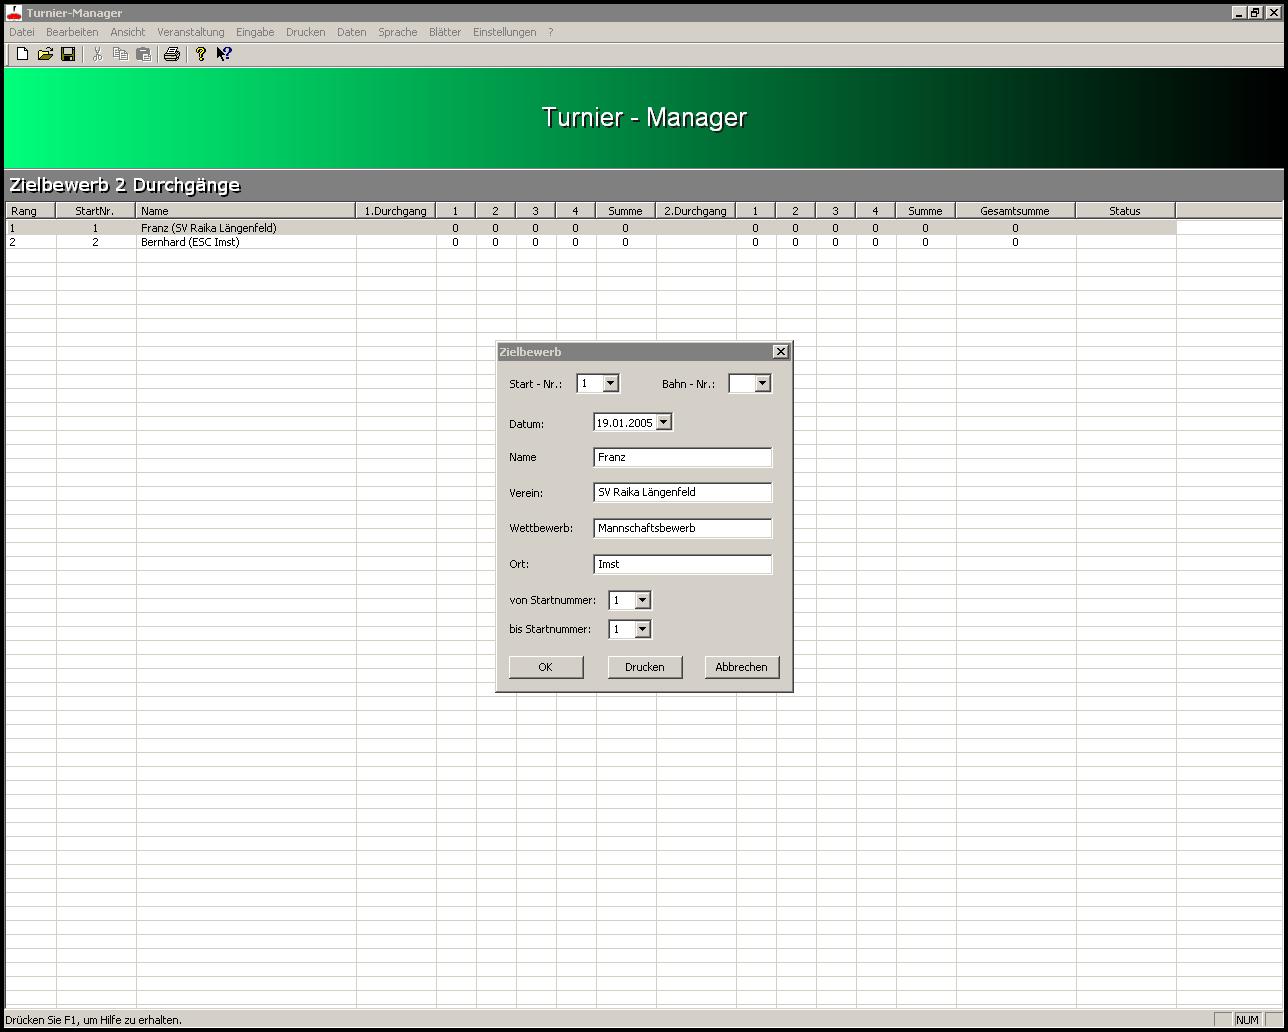Click the 2.Durchgang column header
This screenshot has height=1032, width=1288.
click(x=695, y=211)
